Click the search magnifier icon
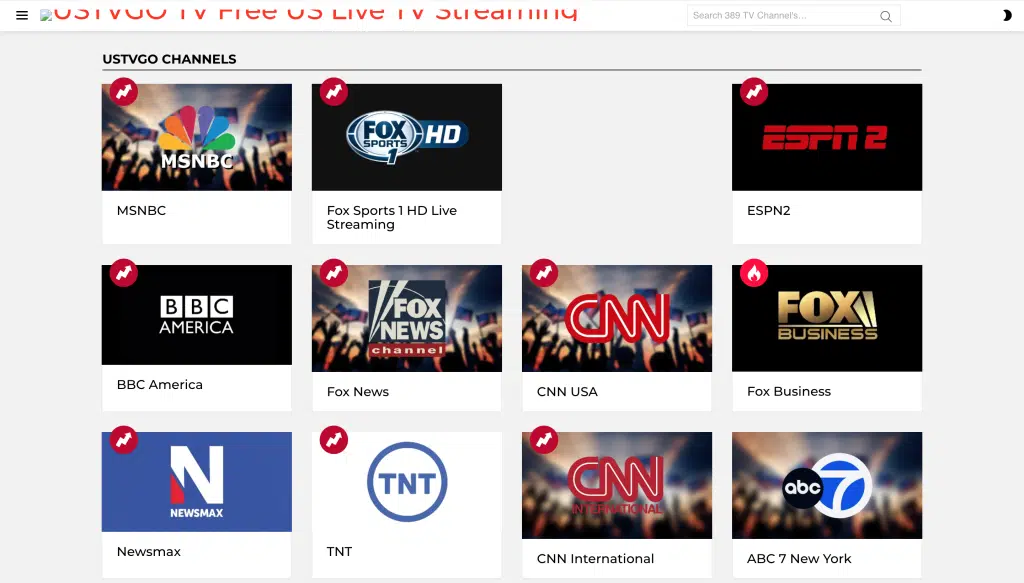1024x583 pixels. [886, 16]
